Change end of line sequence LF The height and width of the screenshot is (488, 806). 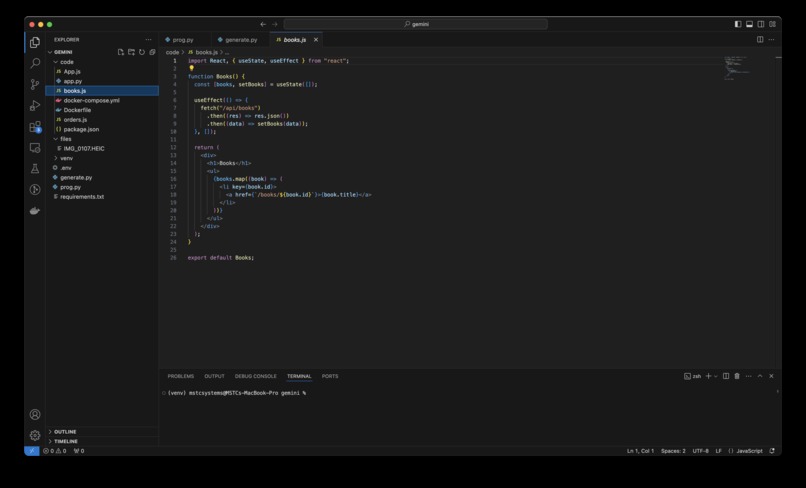click(718, 451)
